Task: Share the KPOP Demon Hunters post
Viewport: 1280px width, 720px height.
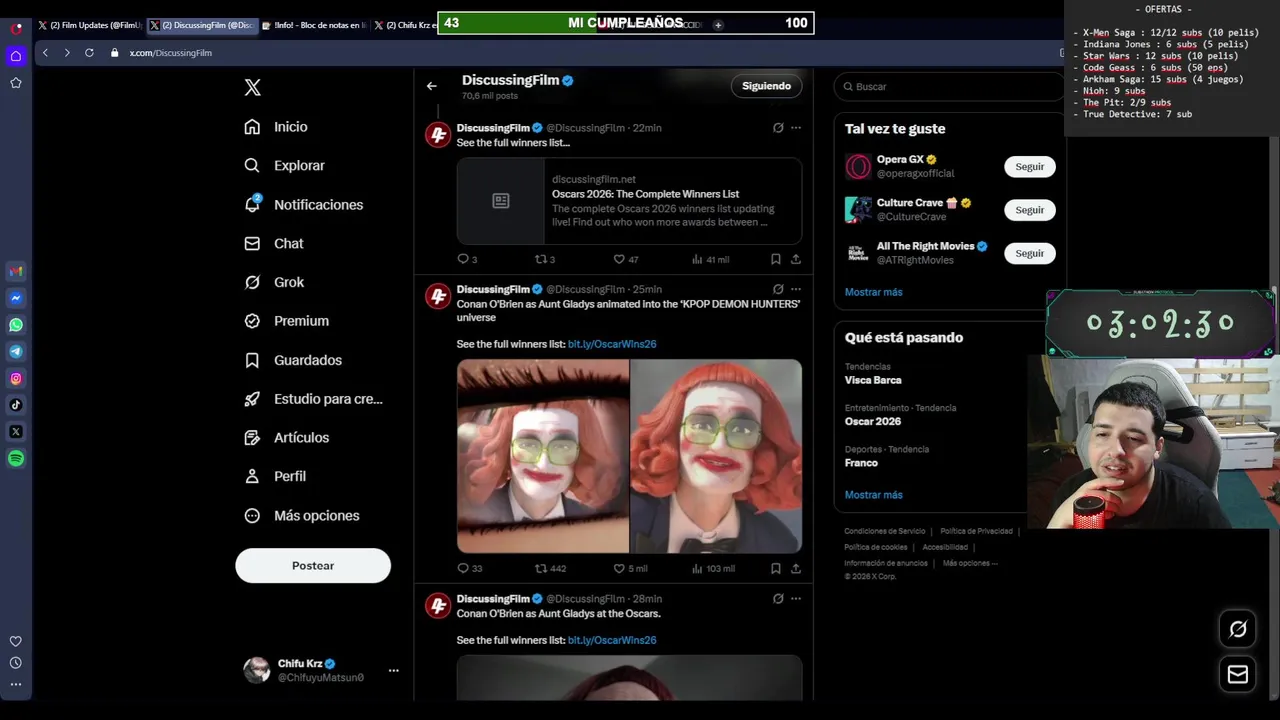Action: pos(796,568)
